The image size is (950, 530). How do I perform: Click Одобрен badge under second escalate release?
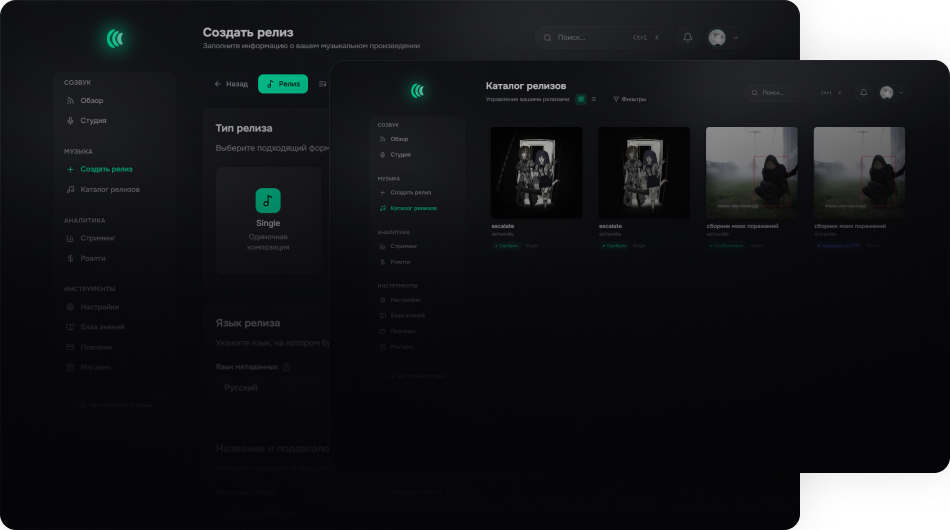614,246
